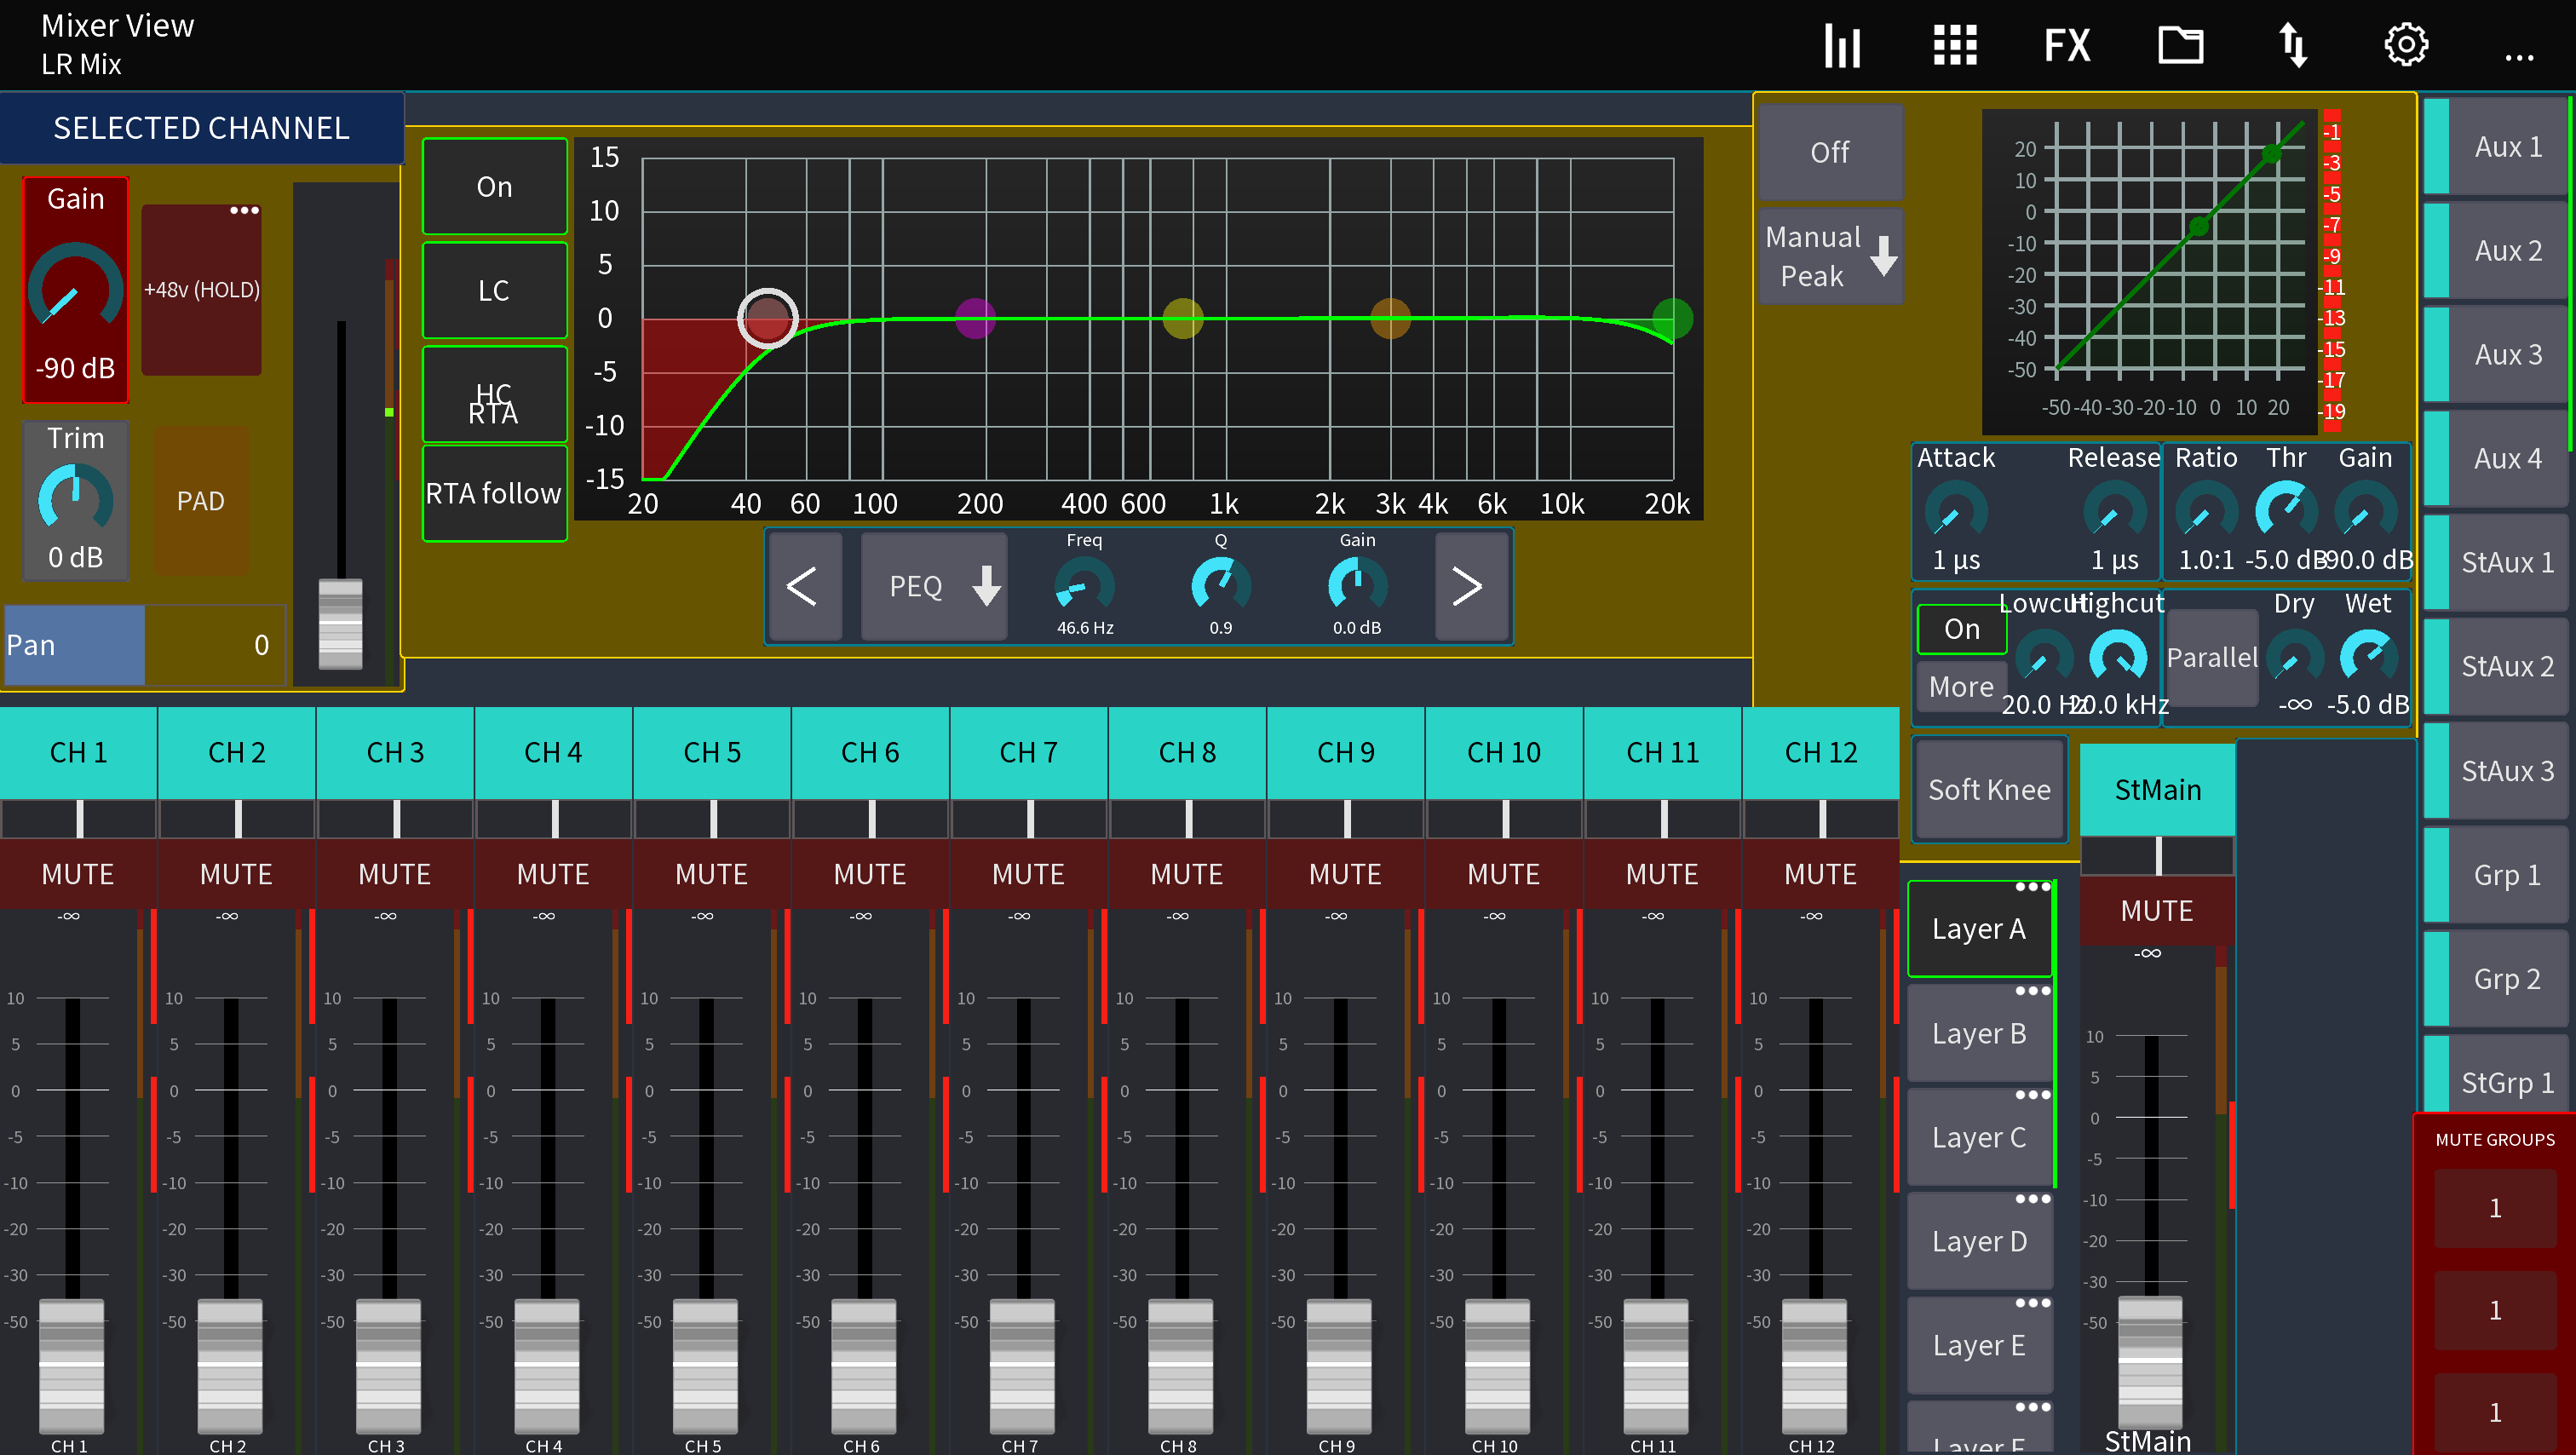Switch to Layer B
2576x1455 pixels.
tap(1978, 1033)
